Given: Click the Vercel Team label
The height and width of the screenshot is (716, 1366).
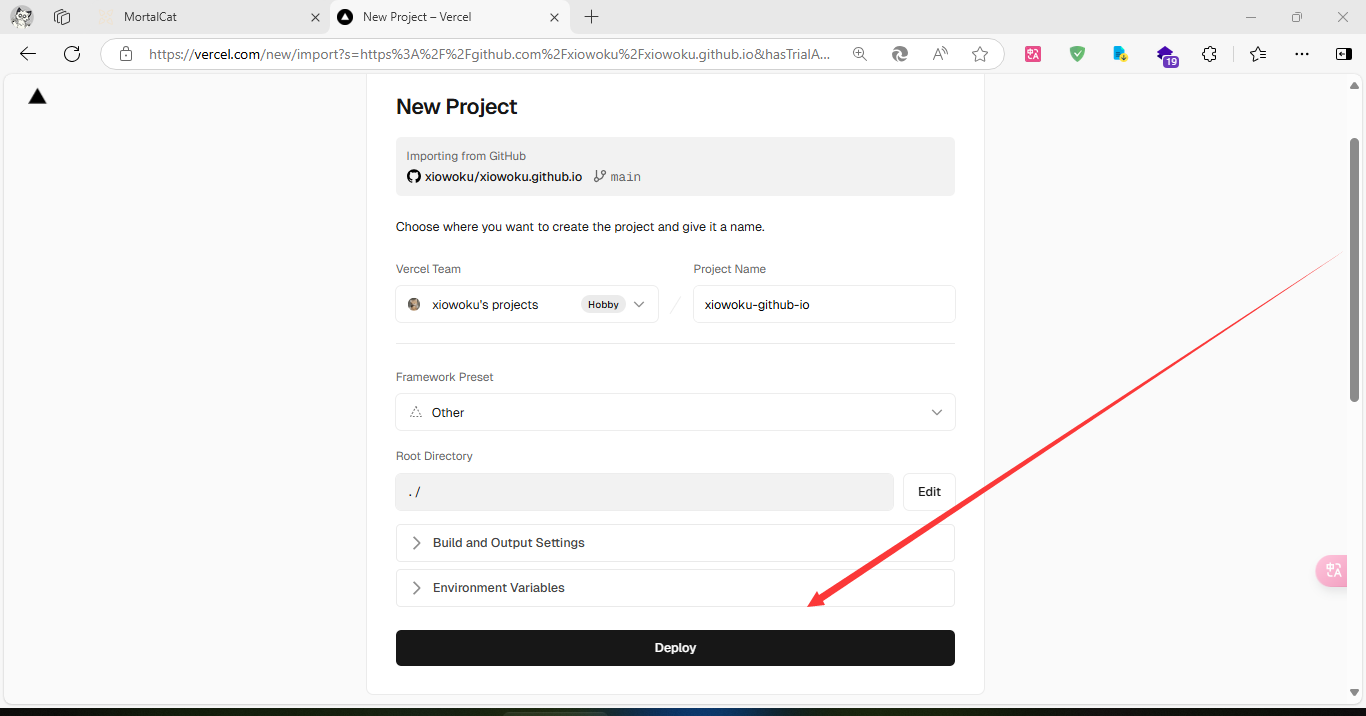Looking at the screenshot, I should point(428,269).
